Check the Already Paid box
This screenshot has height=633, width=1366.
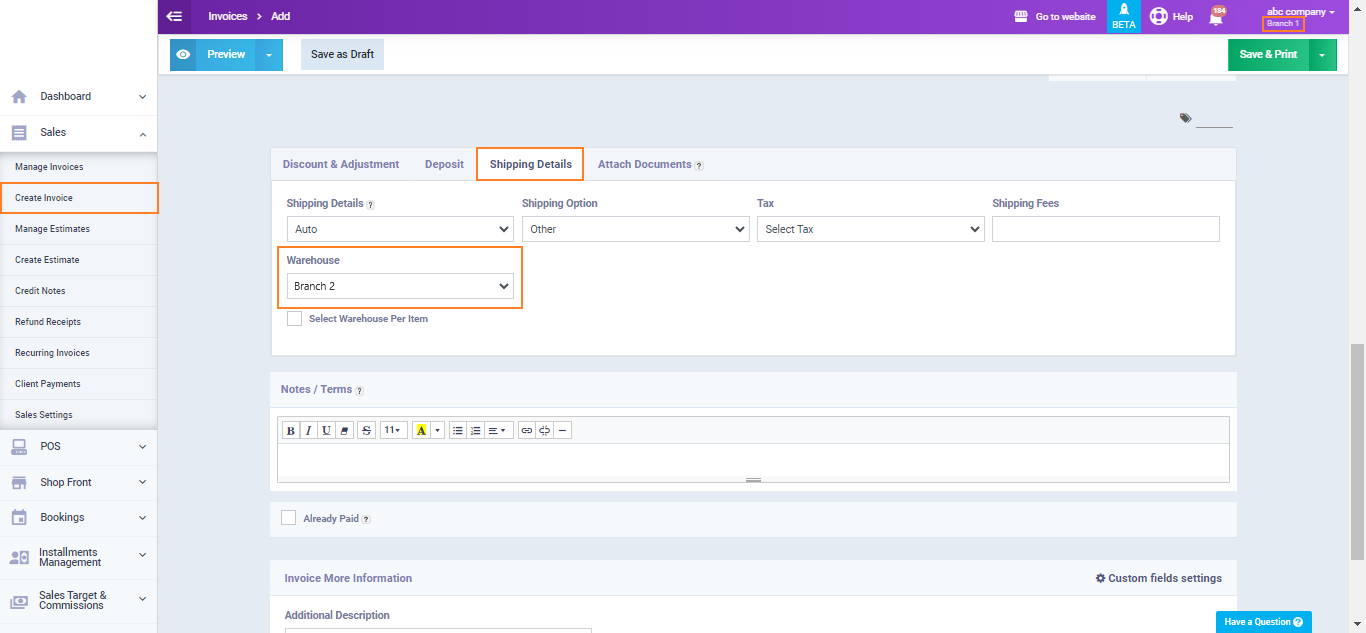(x=289, y=518)
